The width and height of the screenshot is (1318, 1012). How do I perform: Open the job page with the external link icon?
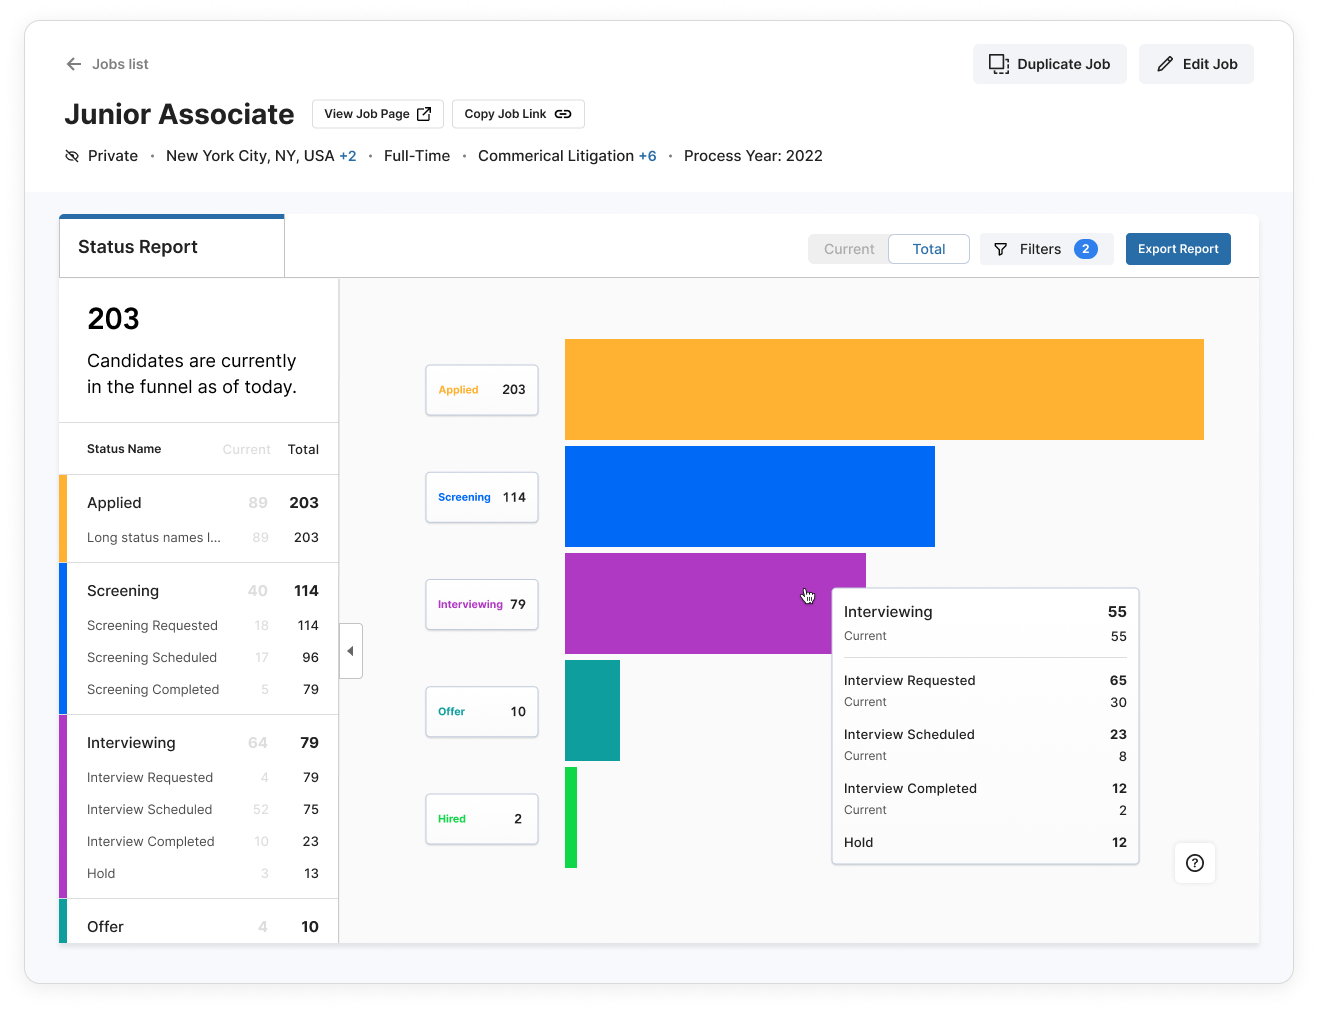coord(424,113)
